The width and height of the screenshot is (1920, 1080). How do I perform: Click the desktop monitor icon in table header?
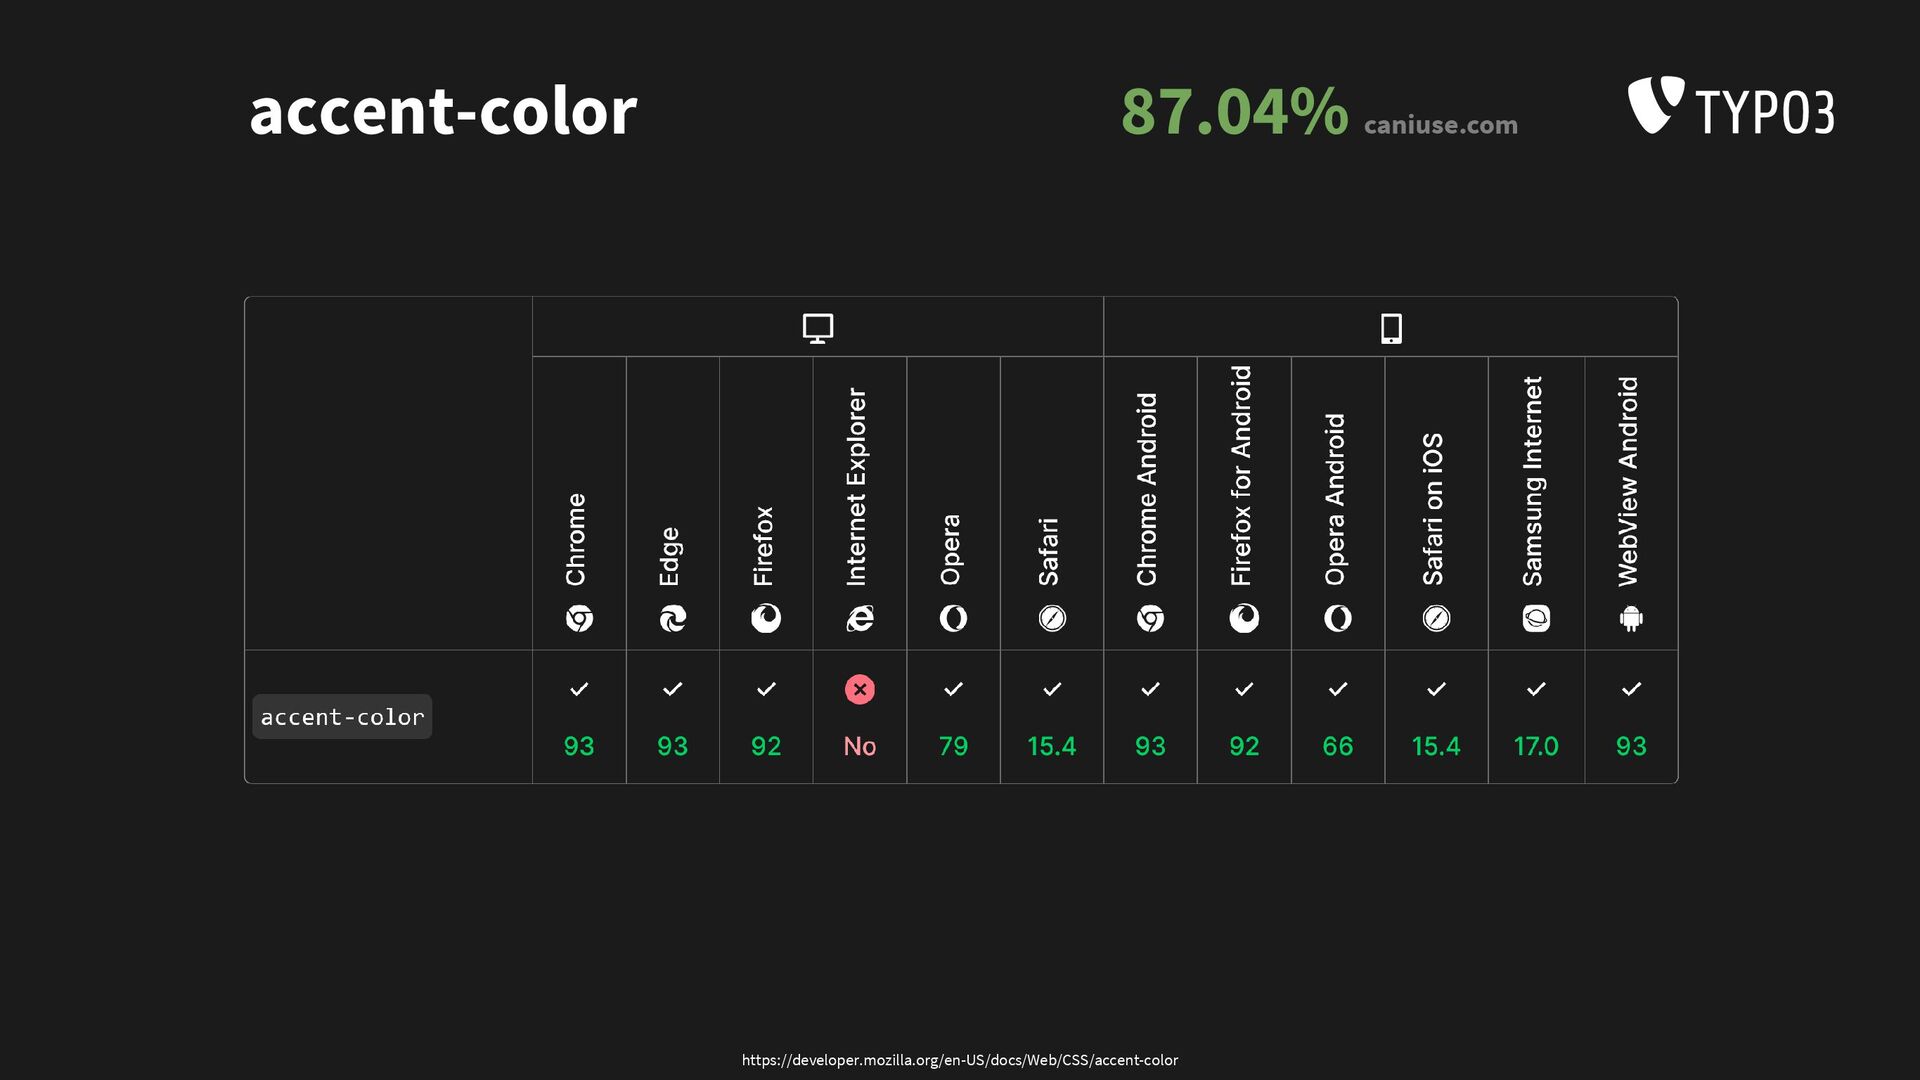coord(818,328)
